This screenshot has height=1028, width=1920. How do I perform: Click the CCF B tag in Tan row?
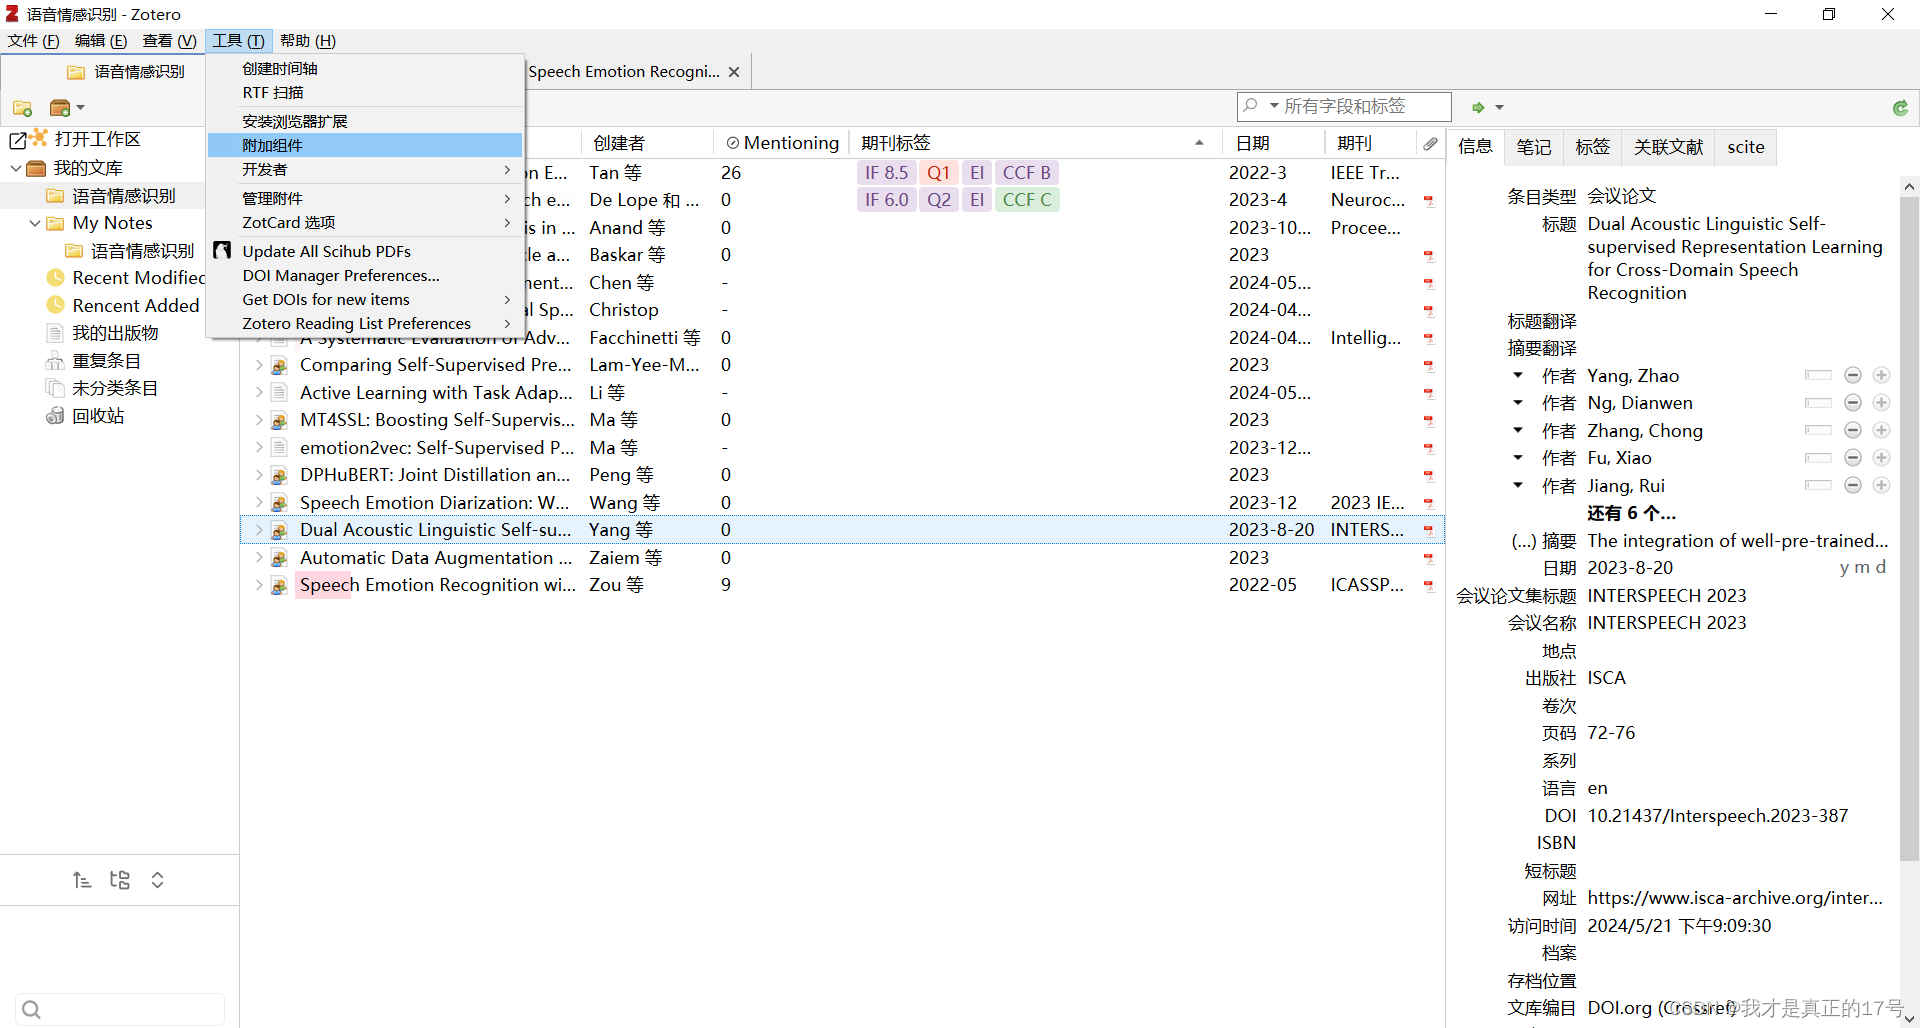[1027, 173]
